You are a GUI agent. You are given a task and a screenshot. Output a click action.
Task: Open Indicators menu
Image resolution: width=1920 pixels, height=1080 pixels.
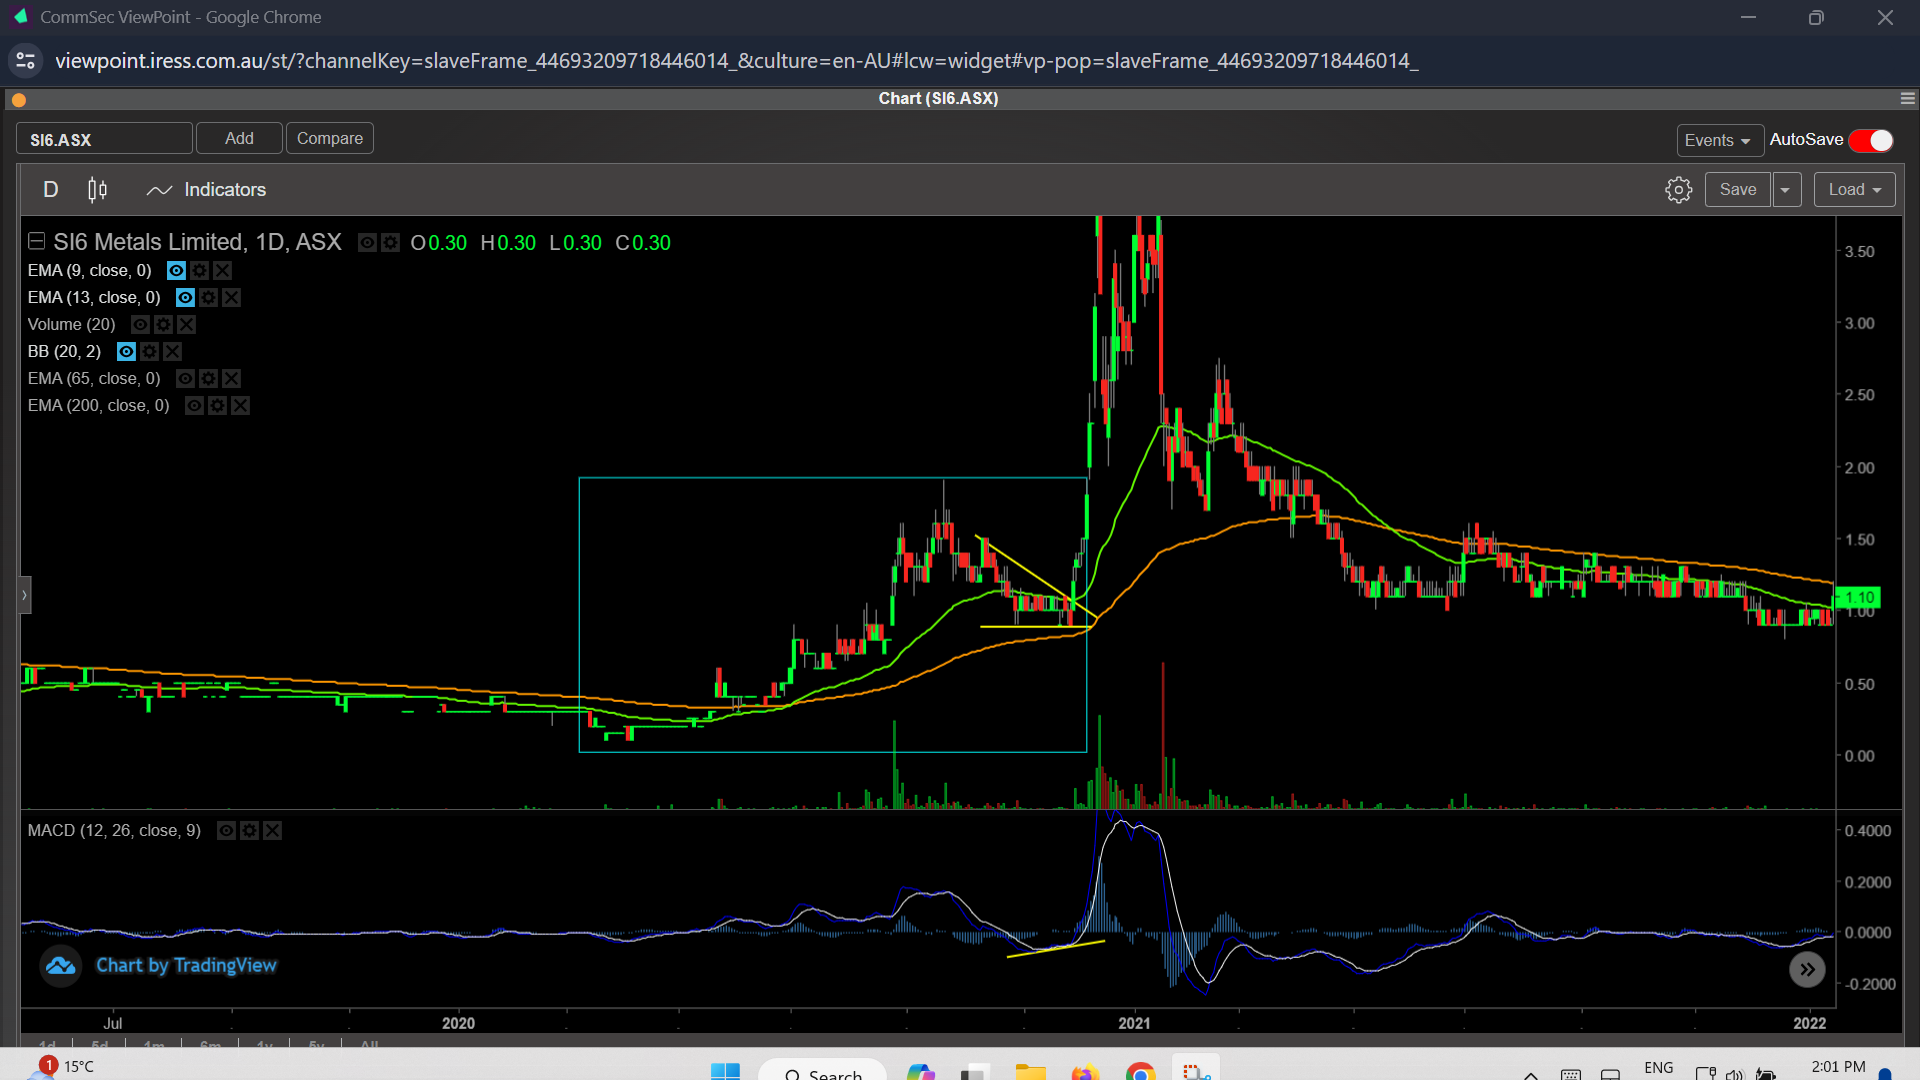(206, 190)
